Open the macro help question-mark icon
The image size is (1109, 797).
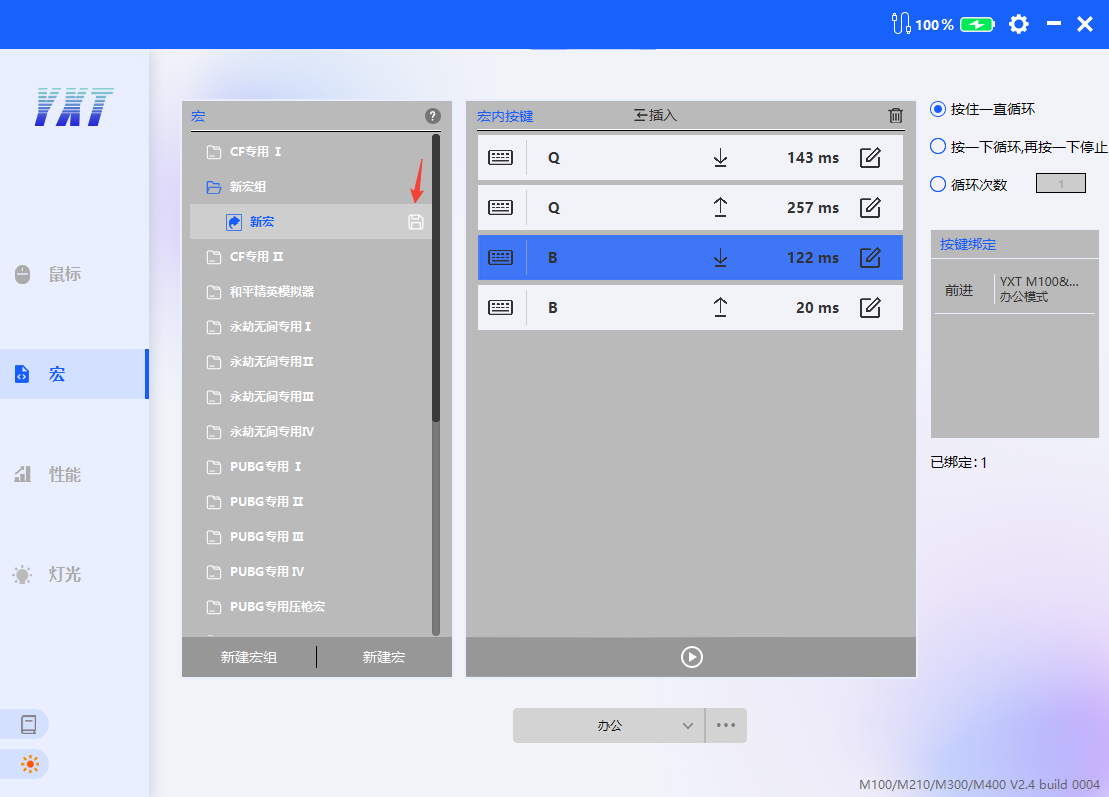click(433, 116)
